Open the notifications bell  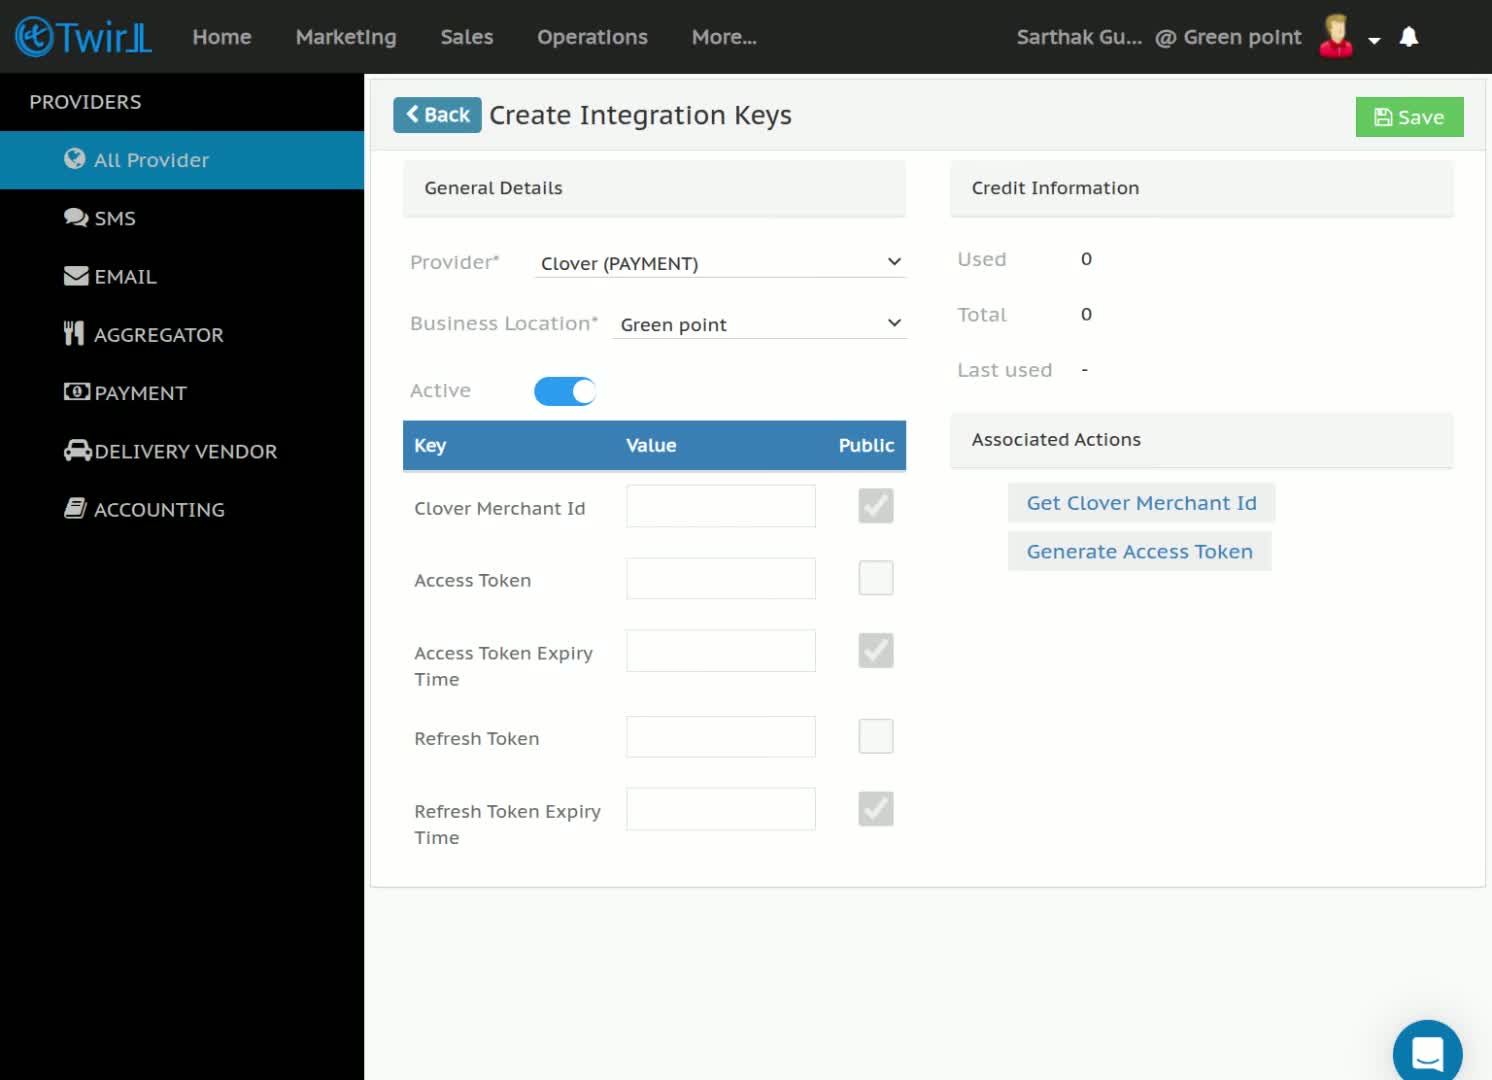(1409, 37)
